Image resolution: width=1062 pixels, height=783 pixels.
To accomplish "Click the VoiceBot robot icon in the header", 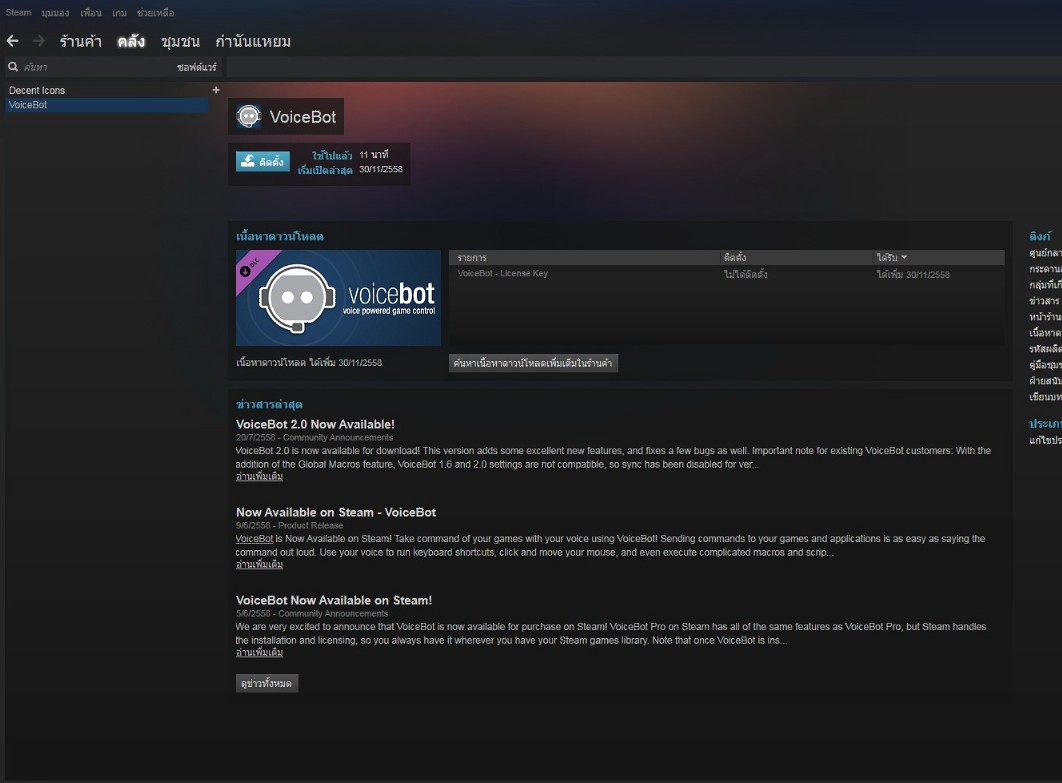I will [249, 117].
